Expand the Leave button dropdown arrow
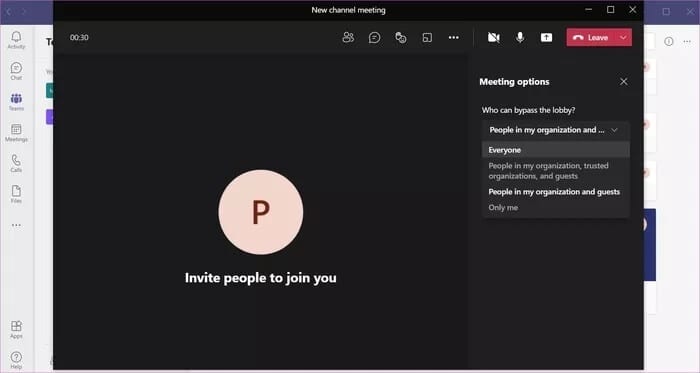Screen dimensions: 700x373 click(623, 37)
